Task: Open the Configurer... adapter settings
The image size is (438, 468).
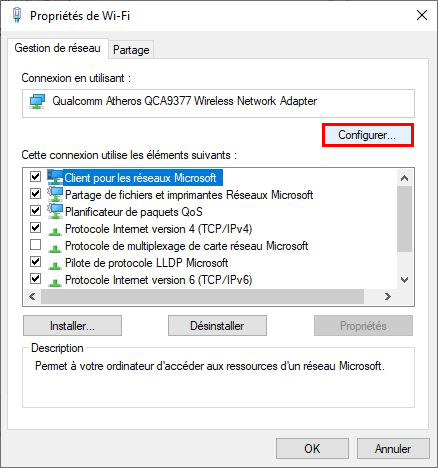Action: [x=368, y=135]
